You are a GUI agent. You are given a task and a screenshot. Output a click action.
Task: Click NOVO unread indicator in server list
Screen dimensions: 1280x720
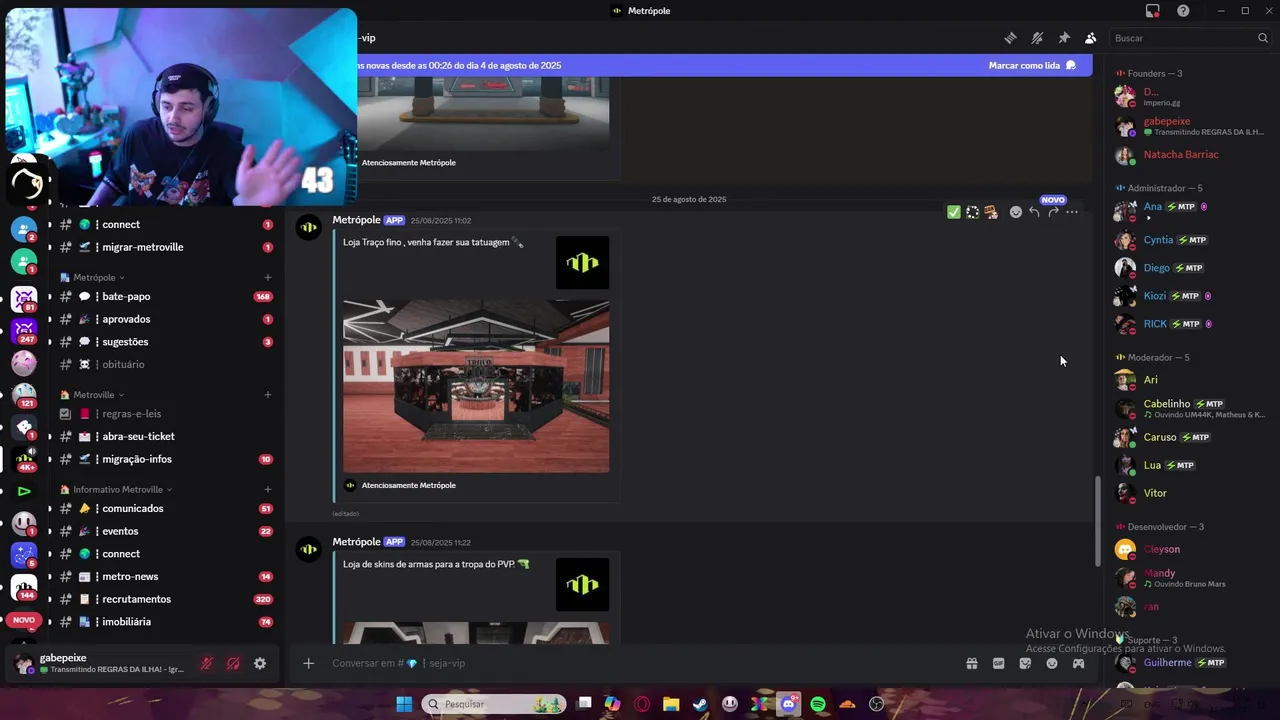[24, 620]
